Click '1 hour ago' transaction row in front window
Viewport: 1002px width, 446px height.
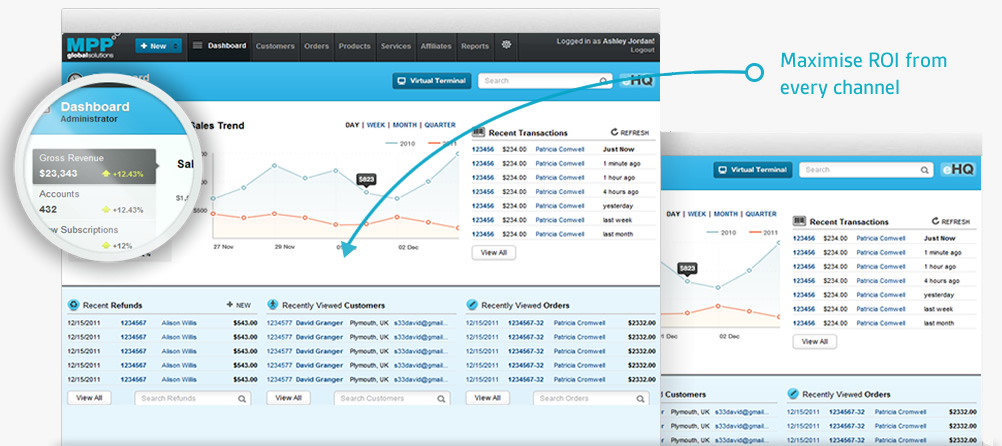pos(564,178)
